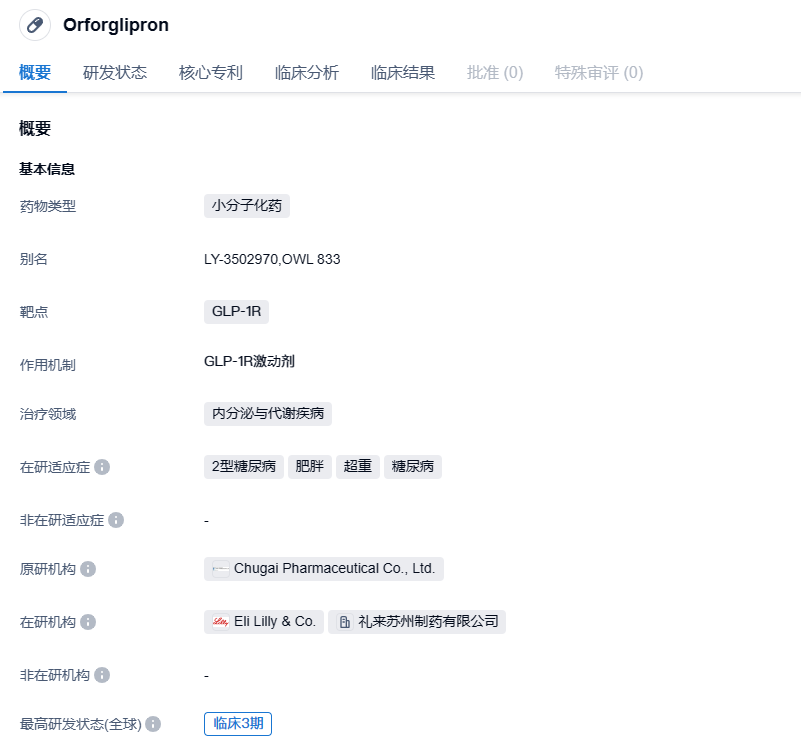This screenshot has height=756, width=801.
Task: Click the Eli Lilly logo icon
Action: 220,622
